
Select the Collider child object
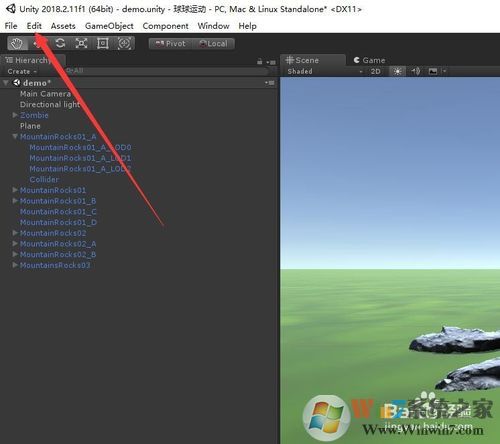[44, 179]
